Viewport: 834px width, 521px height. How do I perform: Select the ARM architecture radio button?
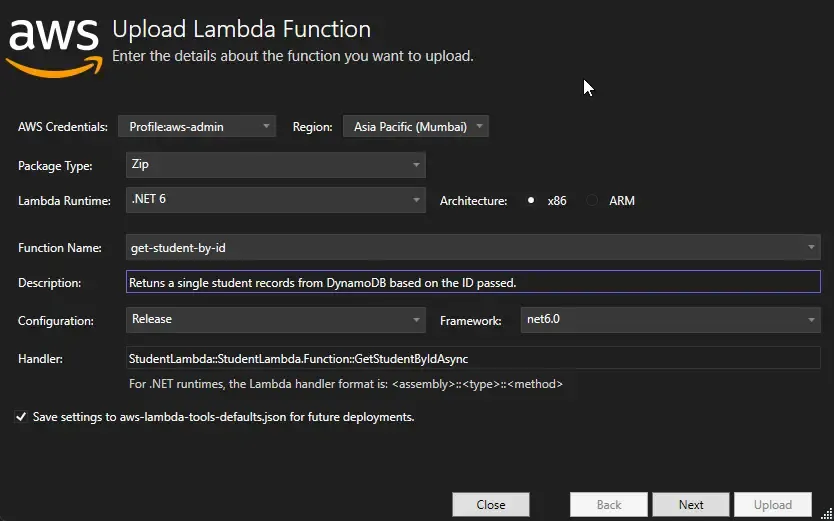[x=592, y=201]
